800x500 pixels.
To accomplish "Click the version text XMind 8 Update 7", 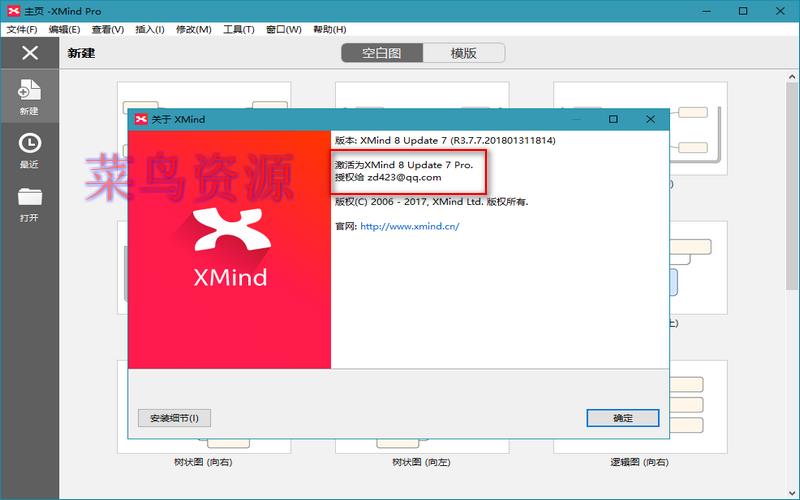I will point(403,140).
